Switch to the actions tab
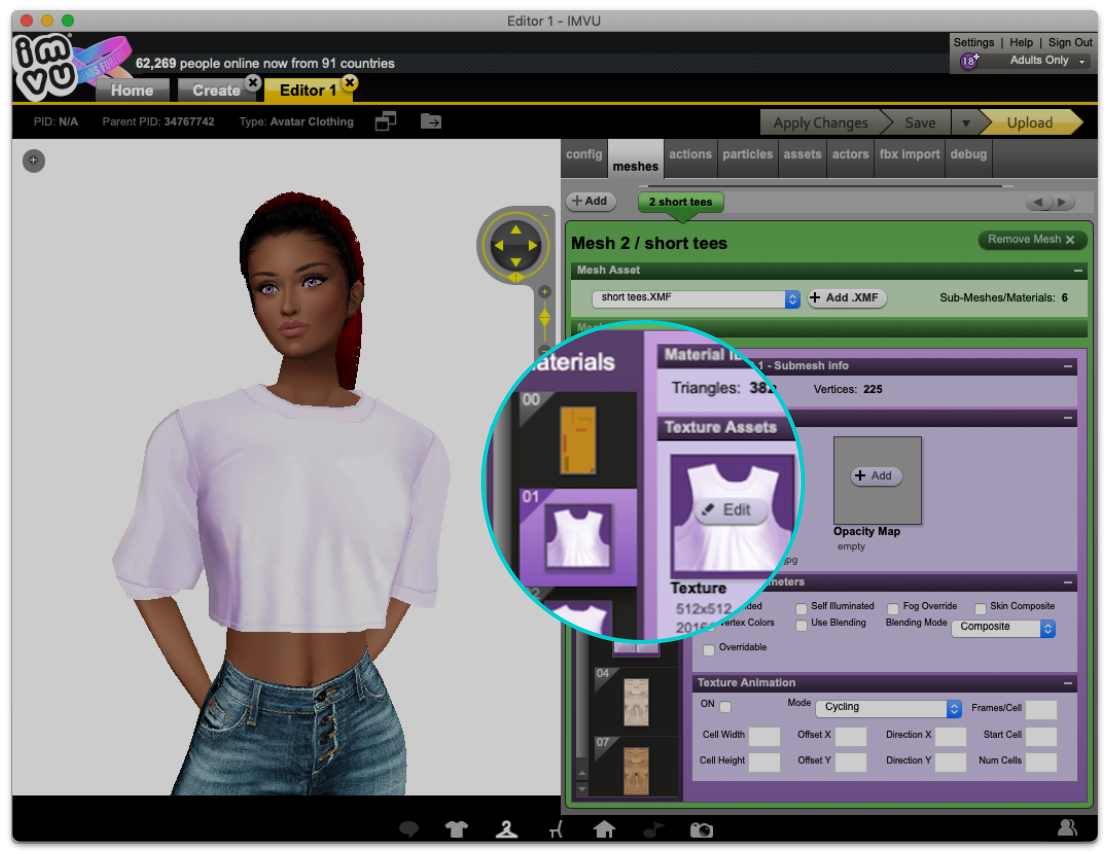Viewport: 1110px width, 854px height. pos(690,155)
